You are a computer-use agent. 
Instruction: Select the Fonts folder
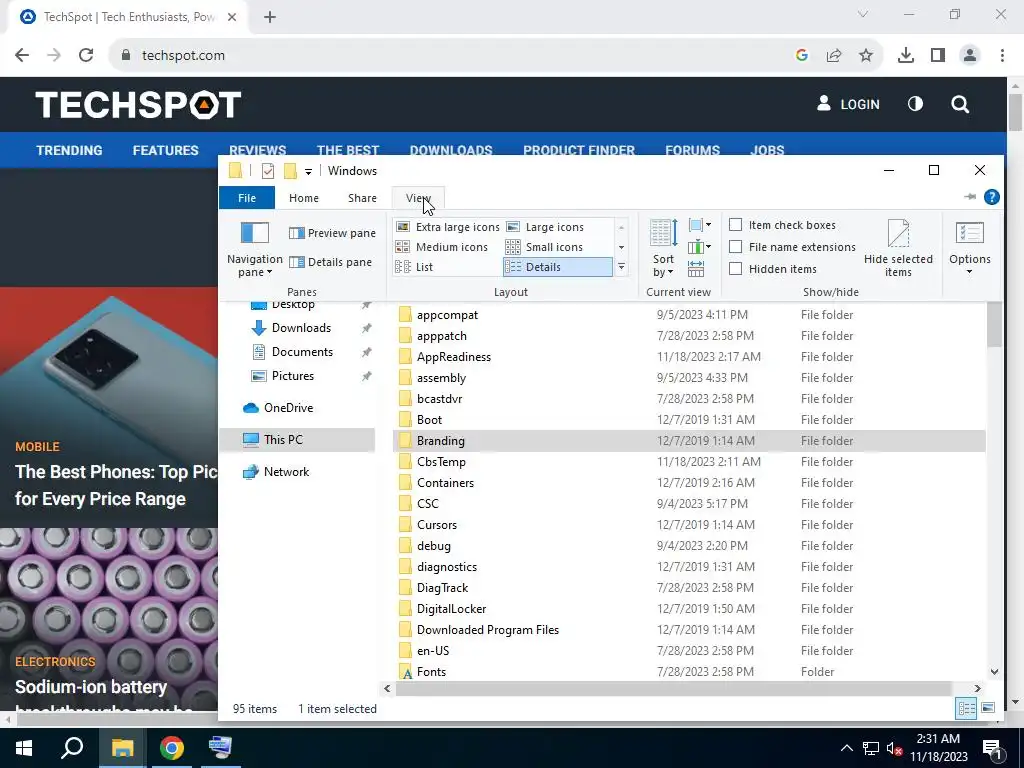431,671
